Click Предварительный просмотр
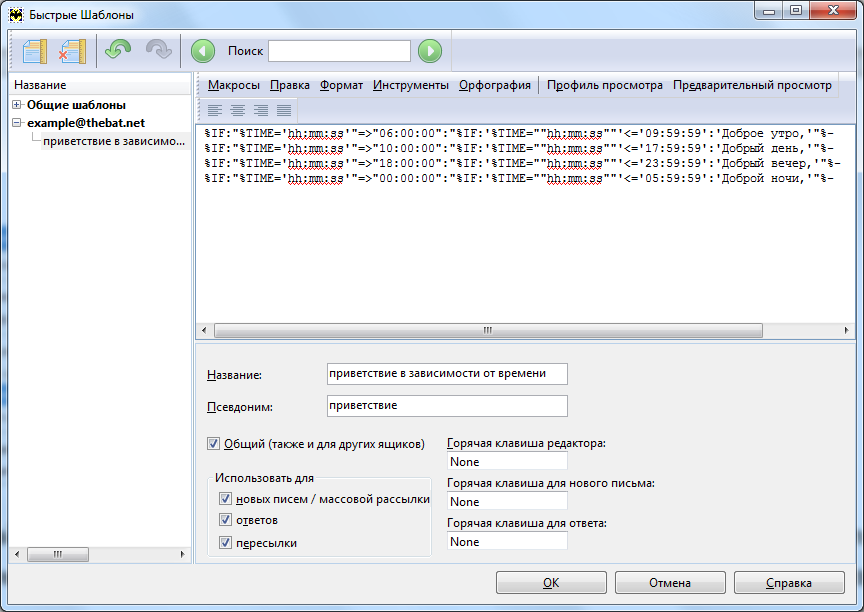This screenshot has height=612, width=864. (752, 85)
